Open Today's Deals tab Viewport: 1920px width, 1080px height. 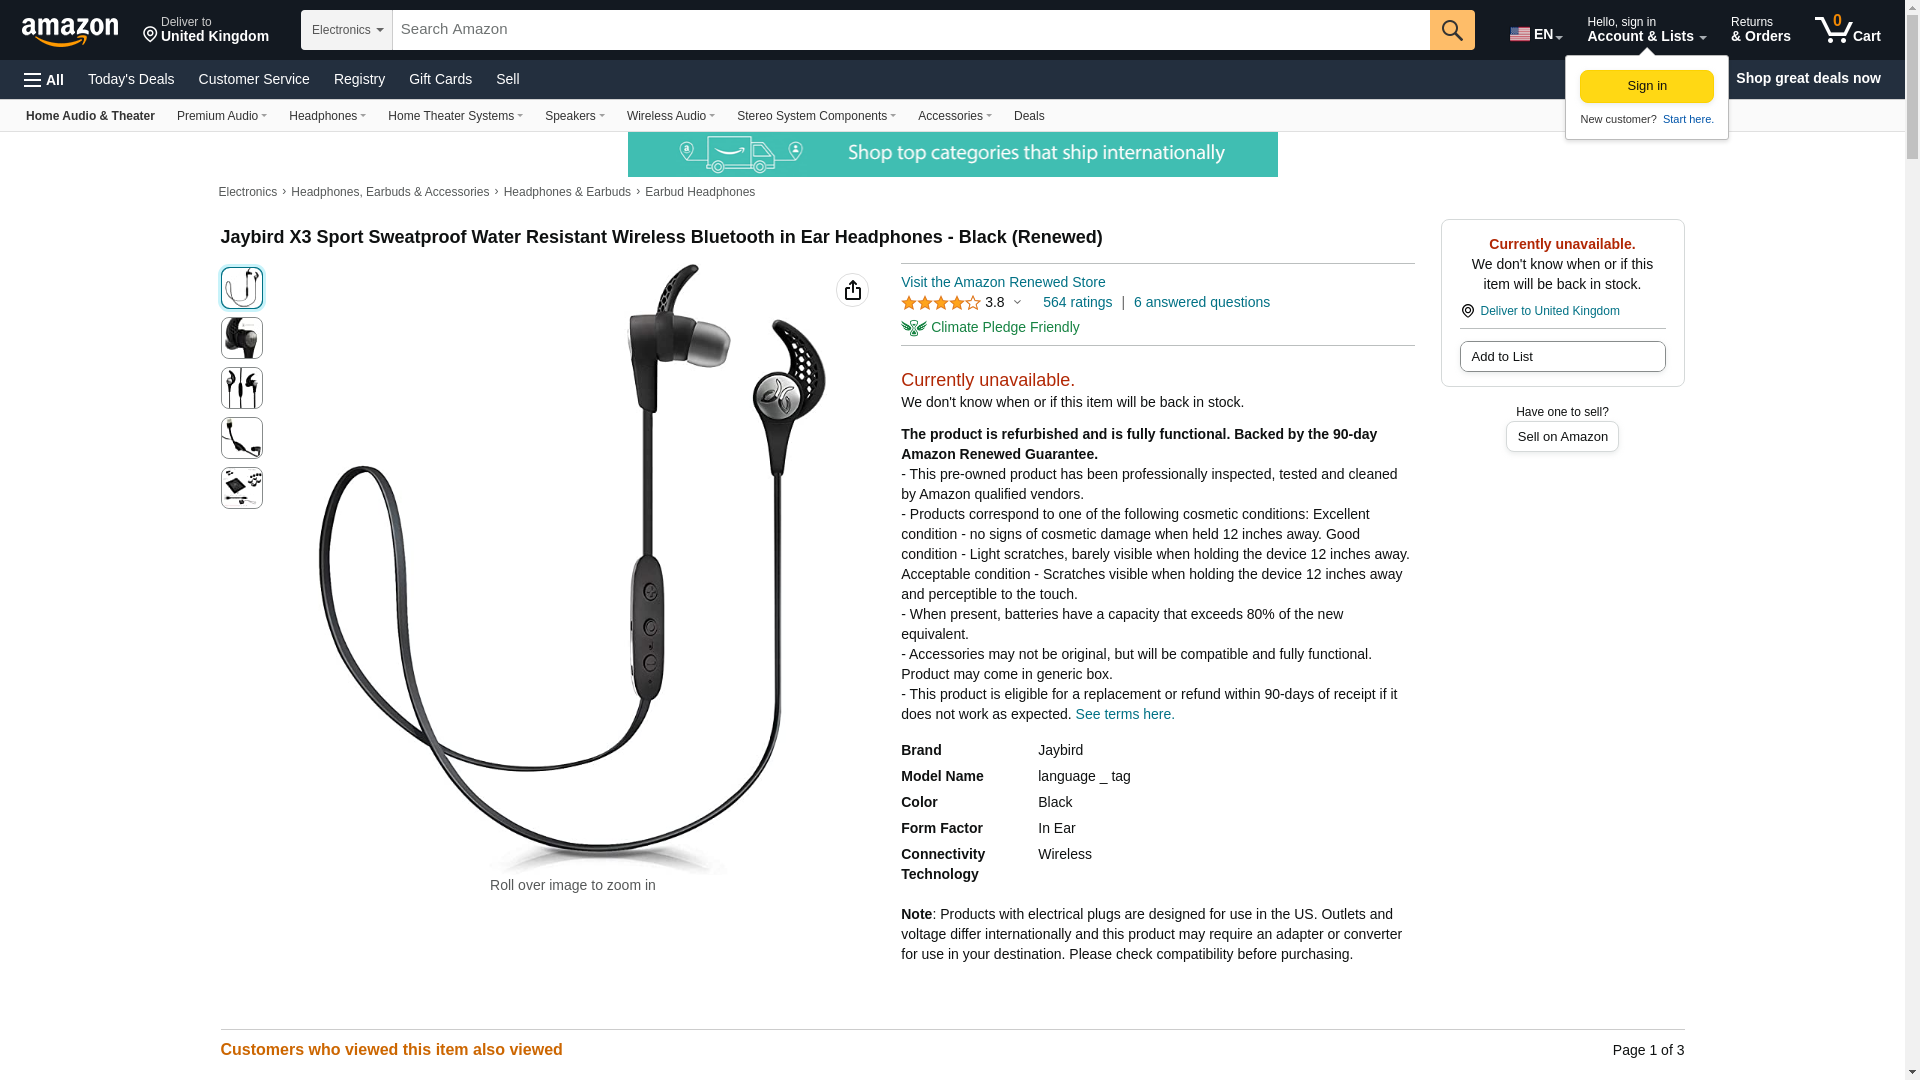click(x=131, y=79)
